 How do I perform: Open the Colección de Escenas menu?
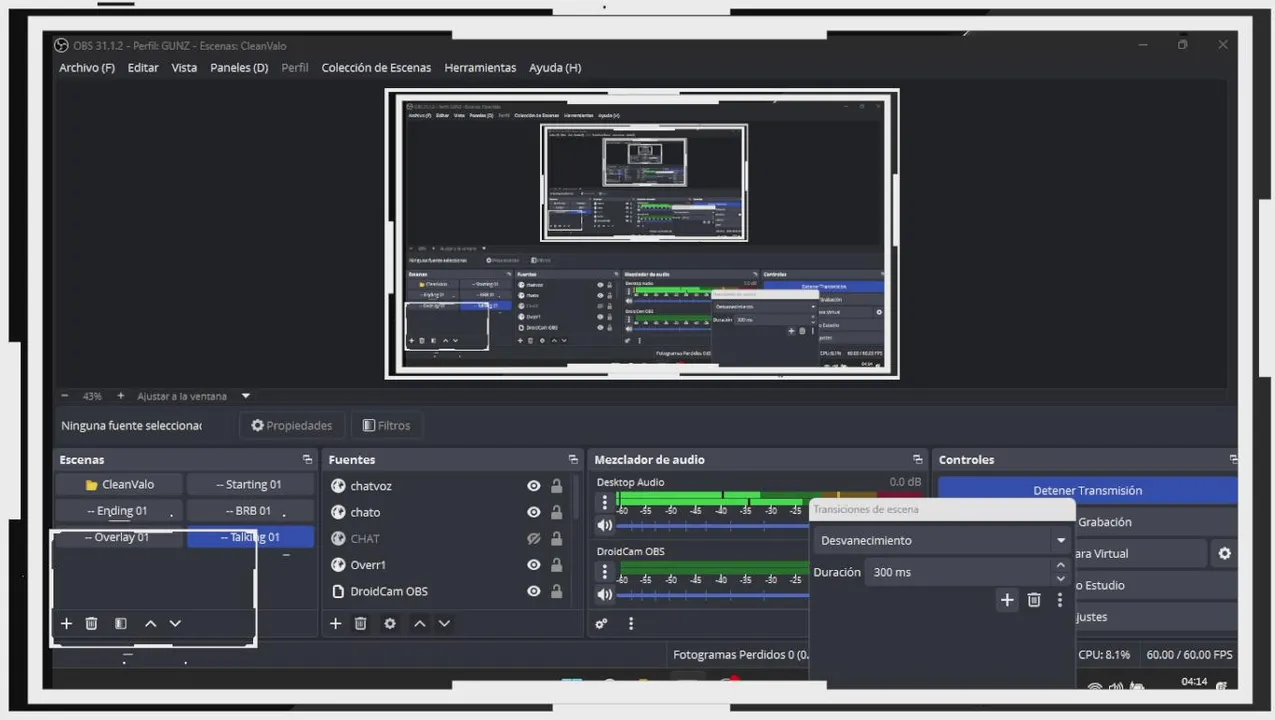[x=376, y=68]
